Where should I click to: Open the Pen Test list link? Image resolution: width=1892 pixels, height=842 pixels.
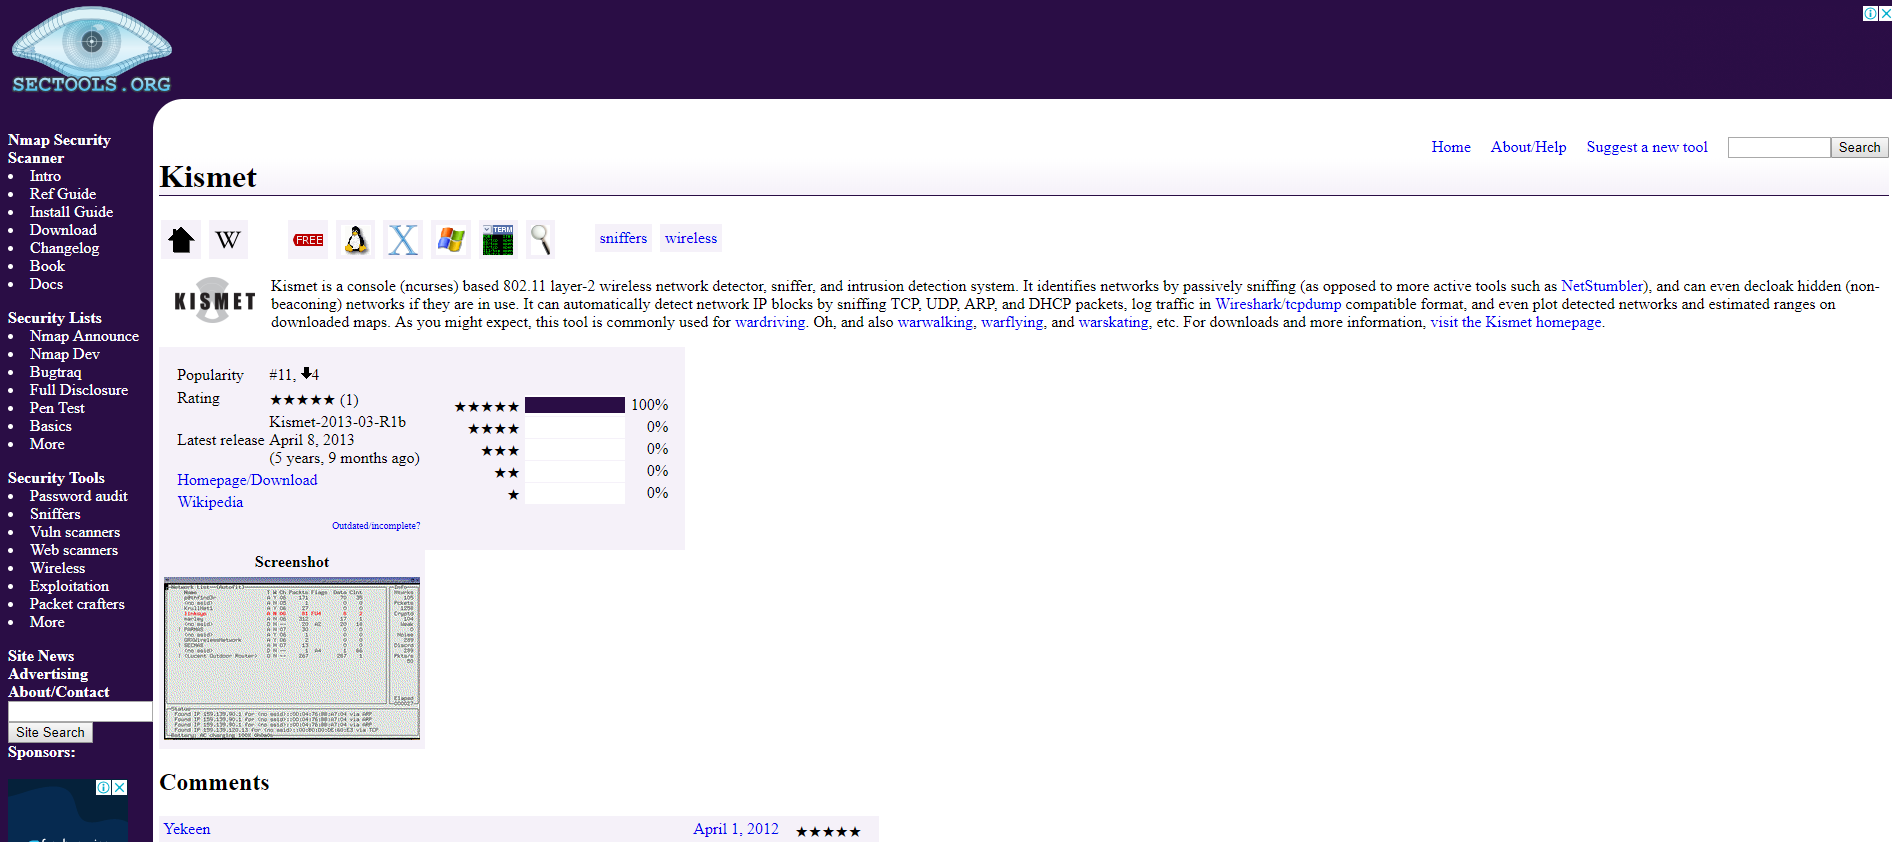click(x=57, y=408)
